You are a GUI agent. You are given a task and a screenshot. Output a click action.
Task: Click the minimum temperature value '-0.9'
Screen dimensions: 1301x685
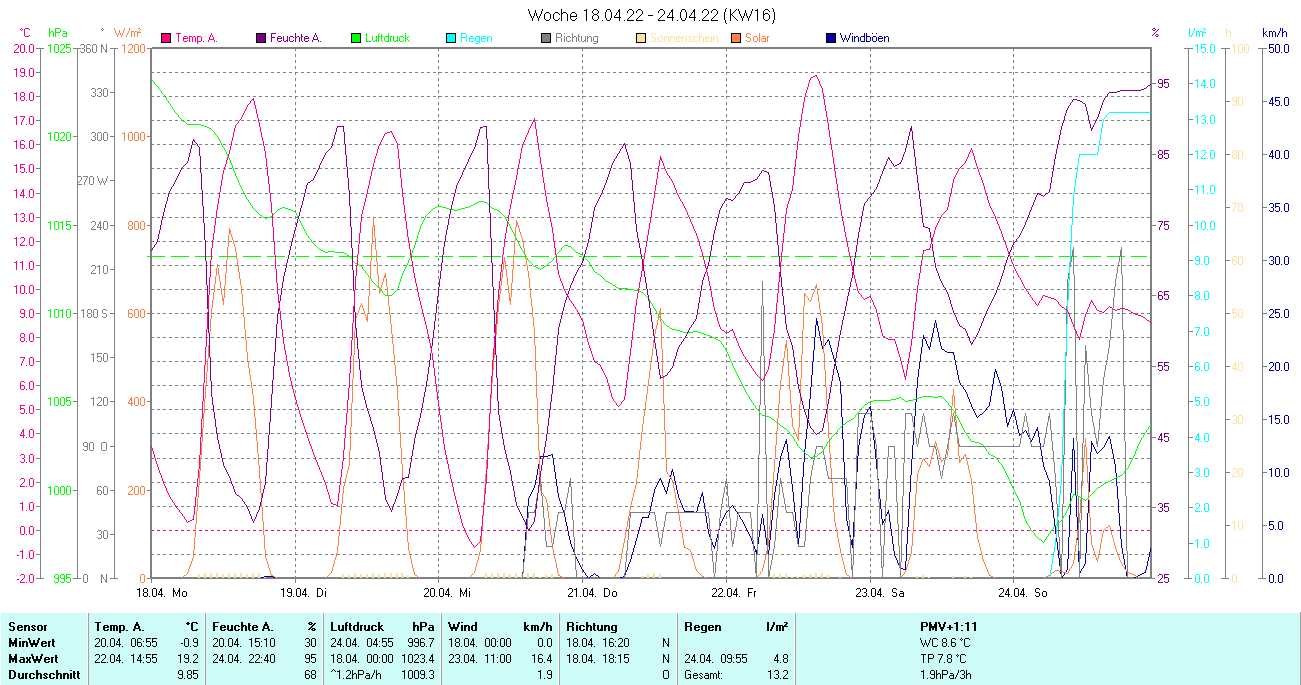coord(188,642)
